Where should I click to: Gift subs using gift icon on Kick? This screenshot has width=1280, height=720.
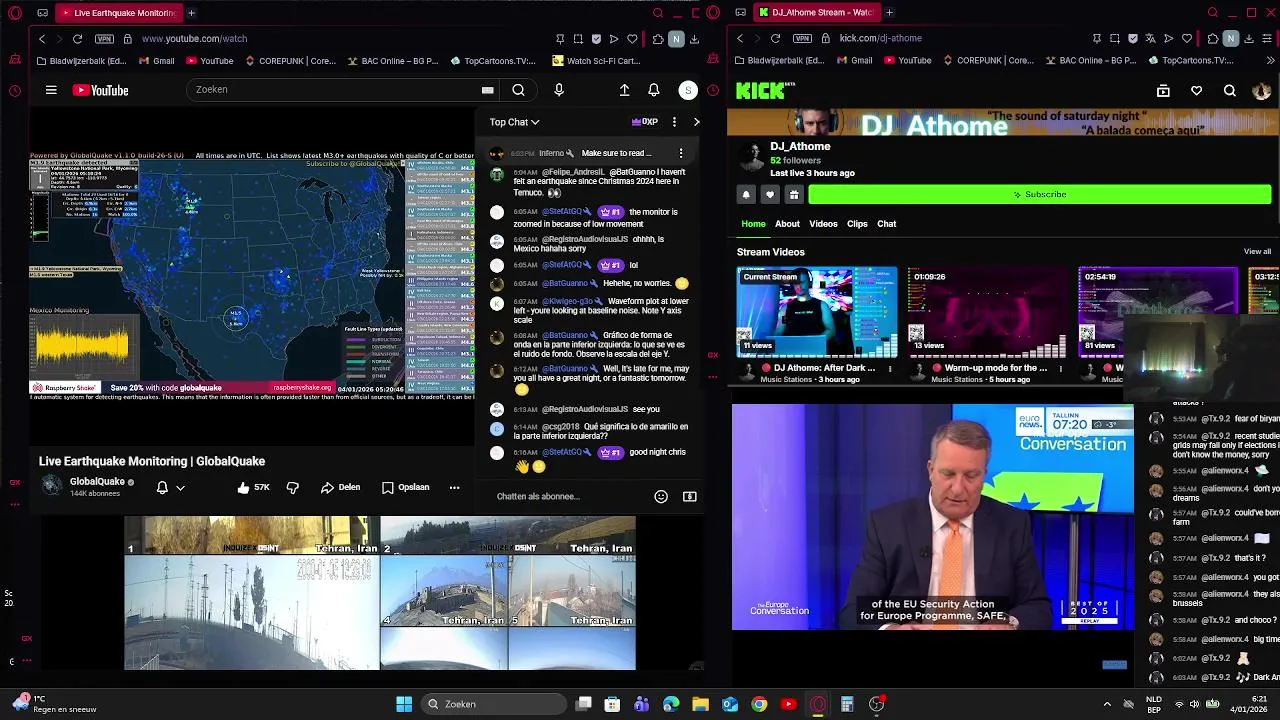[x=794, y=195]
